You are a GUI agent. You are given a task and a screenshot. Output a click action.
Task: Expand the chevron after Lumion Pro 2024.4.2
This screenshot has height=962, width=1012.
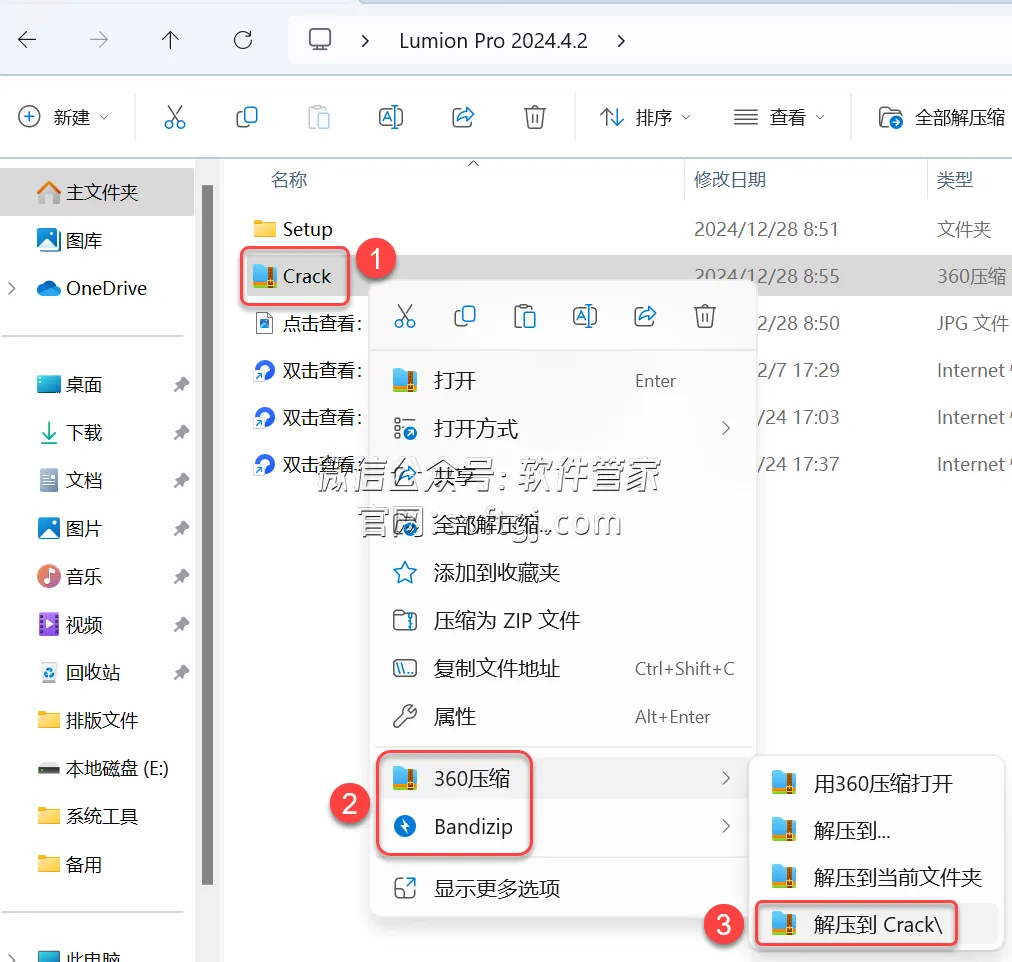pos(621,41)
